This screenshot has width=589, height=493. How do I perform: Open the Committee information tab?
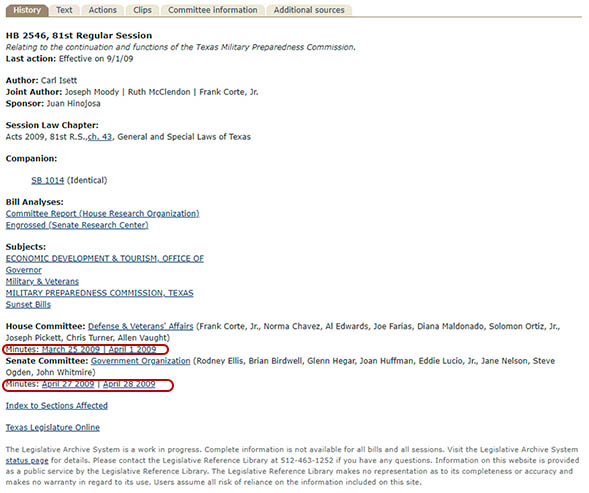click(x=213, y=10)
